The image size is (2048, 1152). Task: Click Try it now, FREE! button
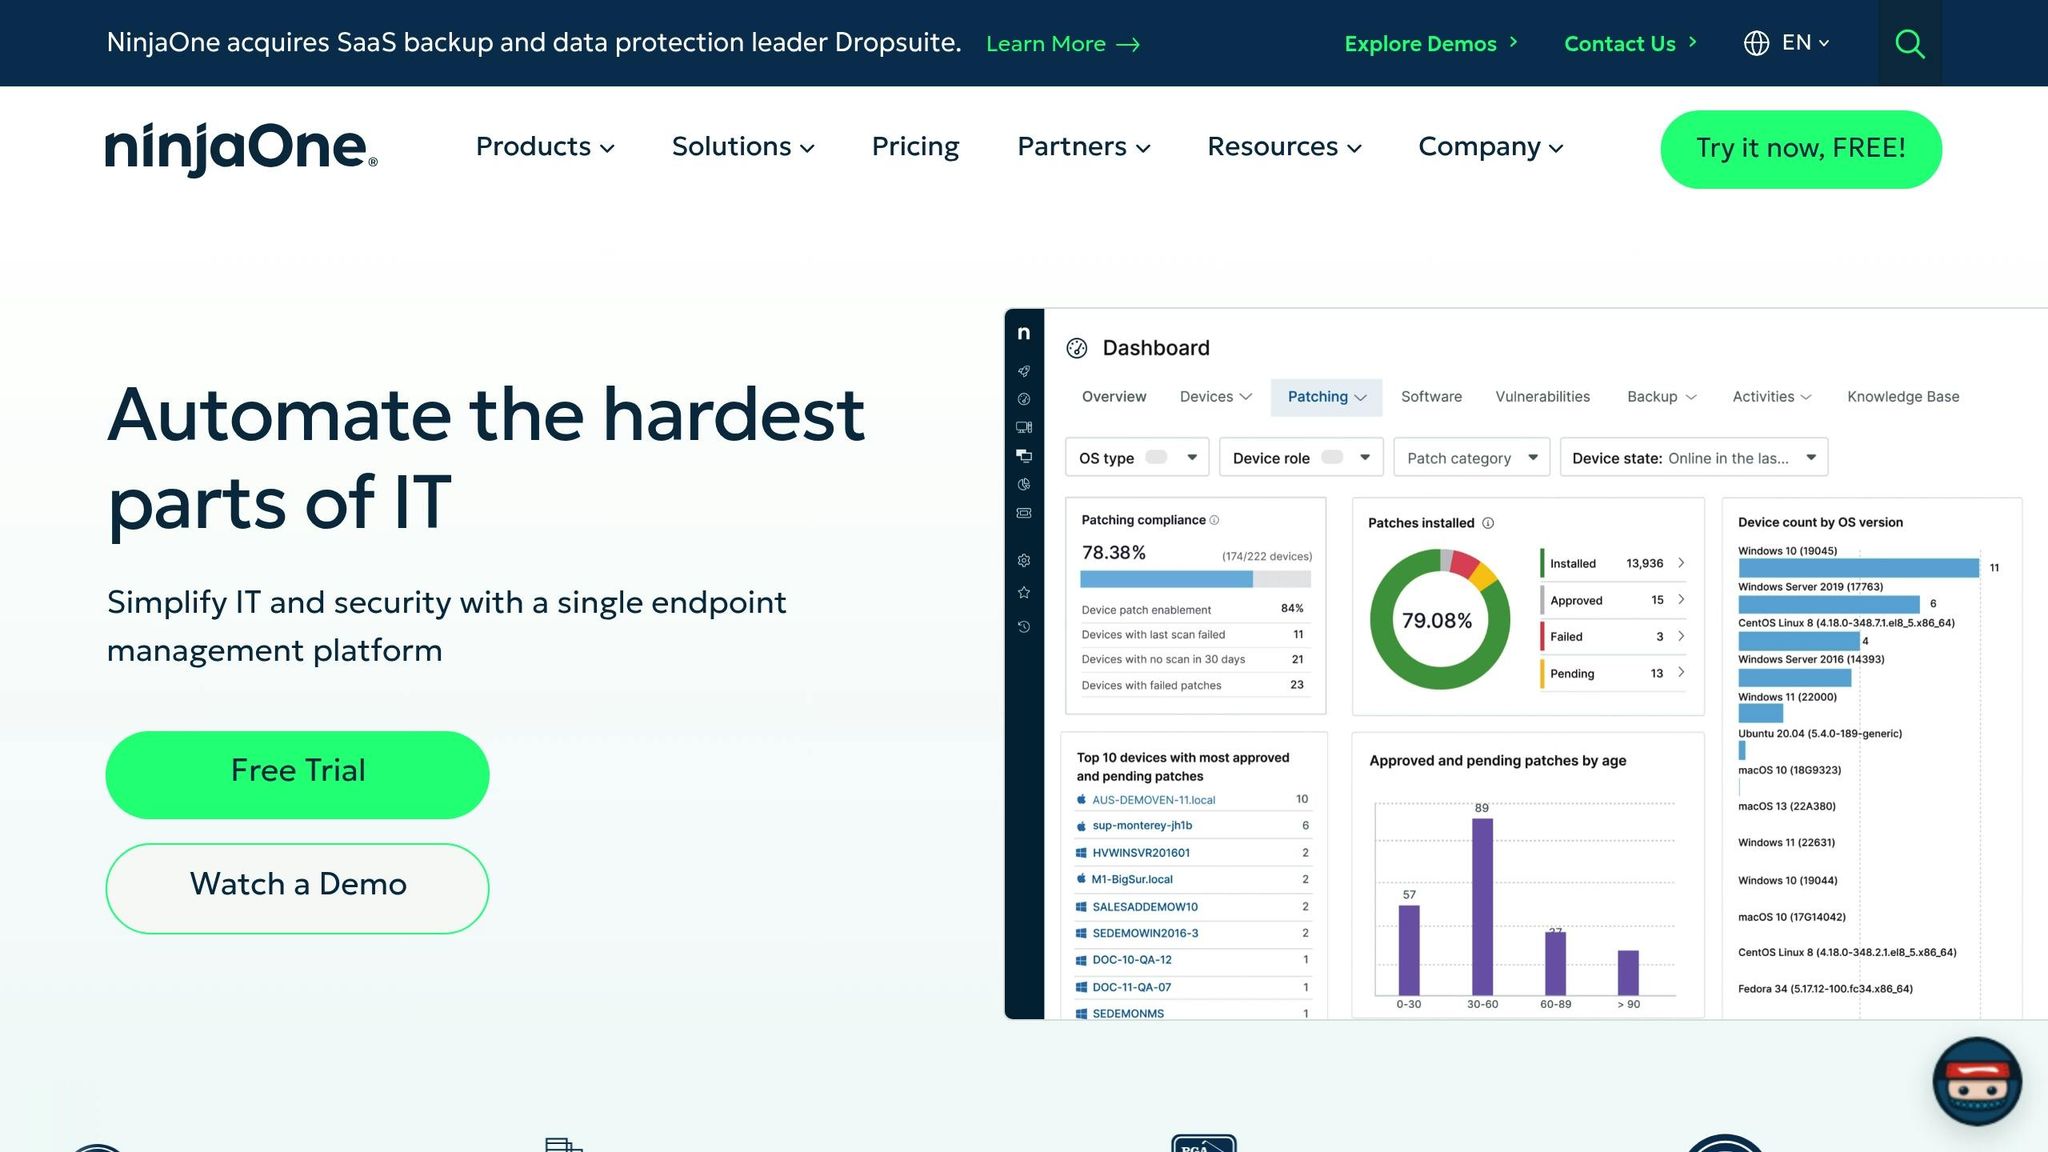[x=1801, y=149]
